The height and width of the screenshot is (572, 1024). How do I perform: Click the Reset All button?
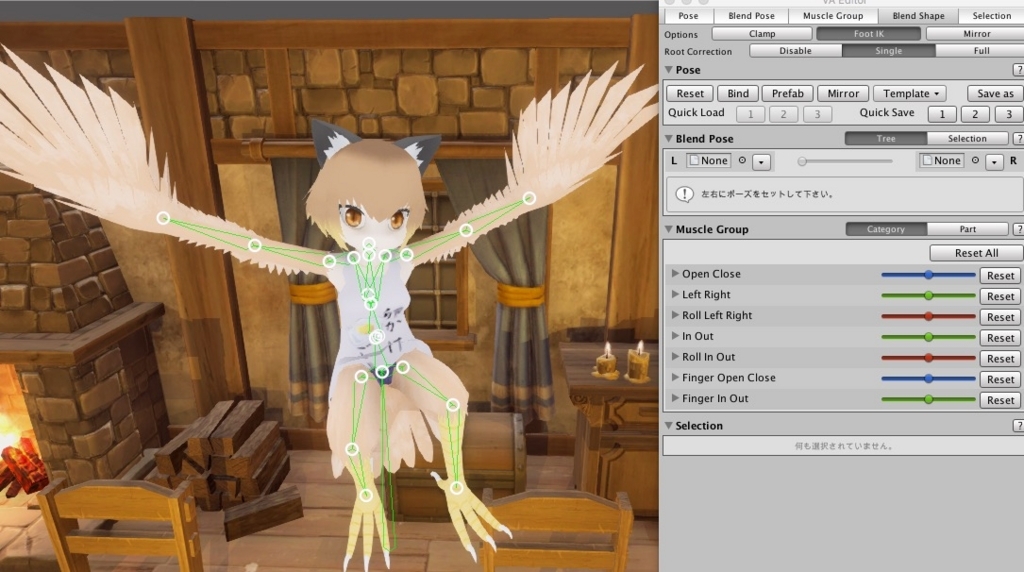tap(976, 253)
